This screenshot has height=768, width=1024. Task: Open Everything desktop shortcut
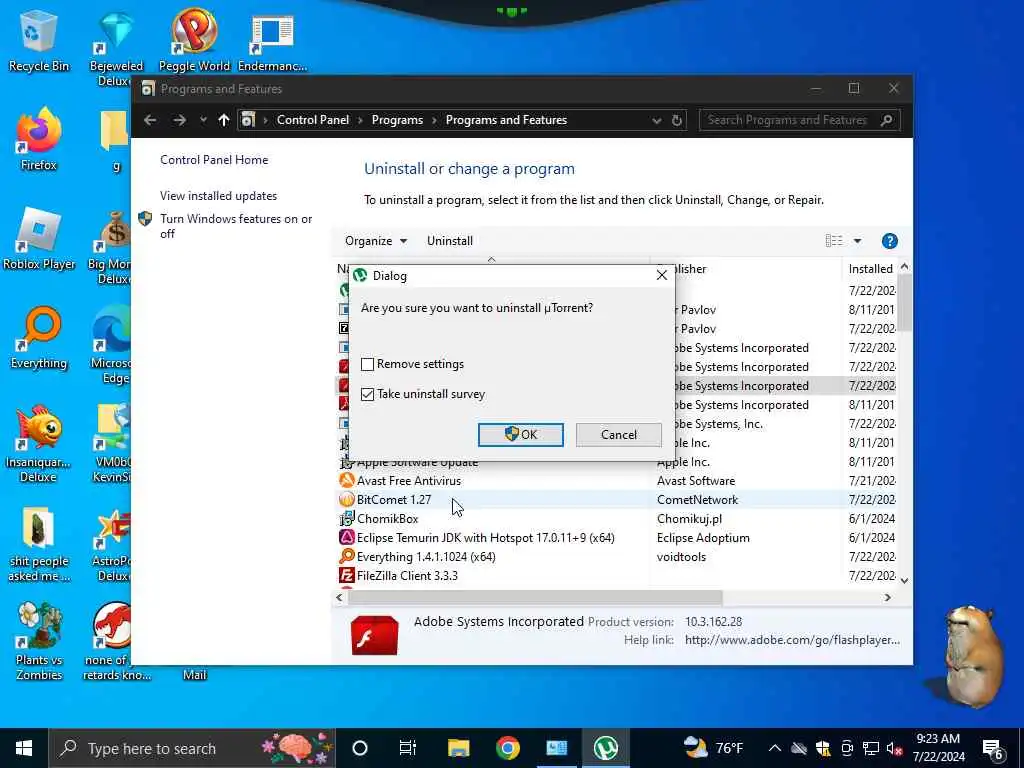click(x=39, y=338)
